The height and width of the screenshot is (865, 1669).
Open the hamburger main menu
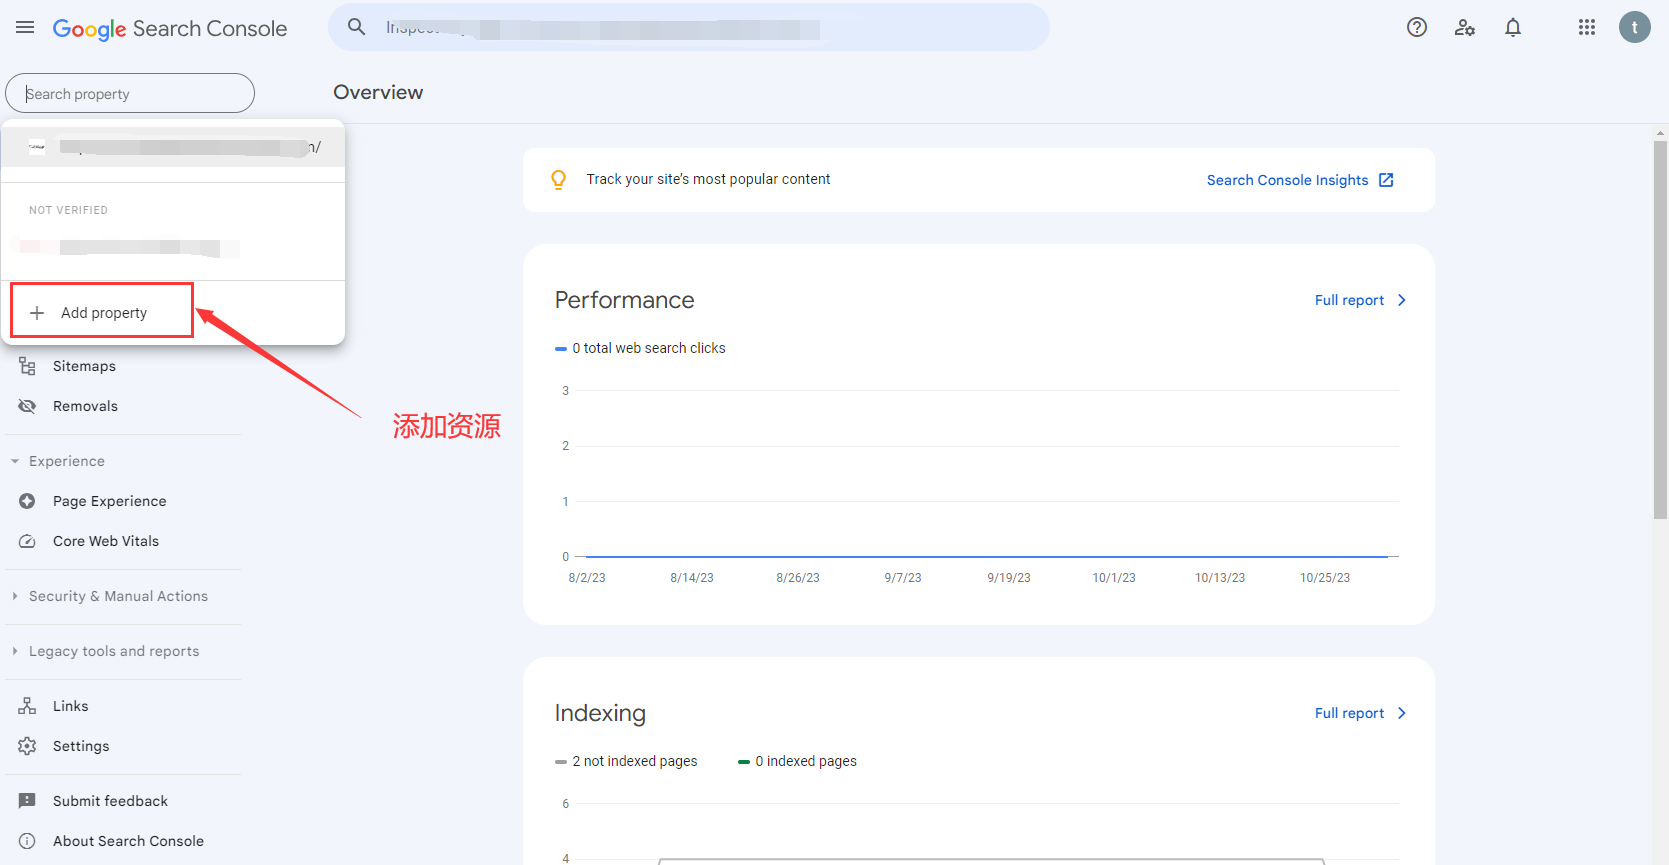25,28
